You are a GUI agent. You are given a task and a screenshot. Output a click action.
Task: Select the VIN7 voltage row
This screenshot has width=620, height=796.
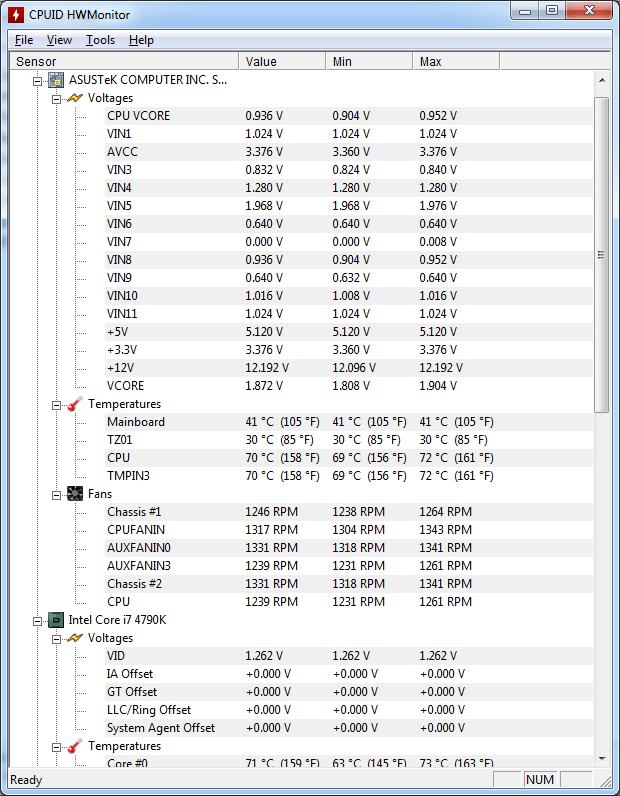point(349,242)
